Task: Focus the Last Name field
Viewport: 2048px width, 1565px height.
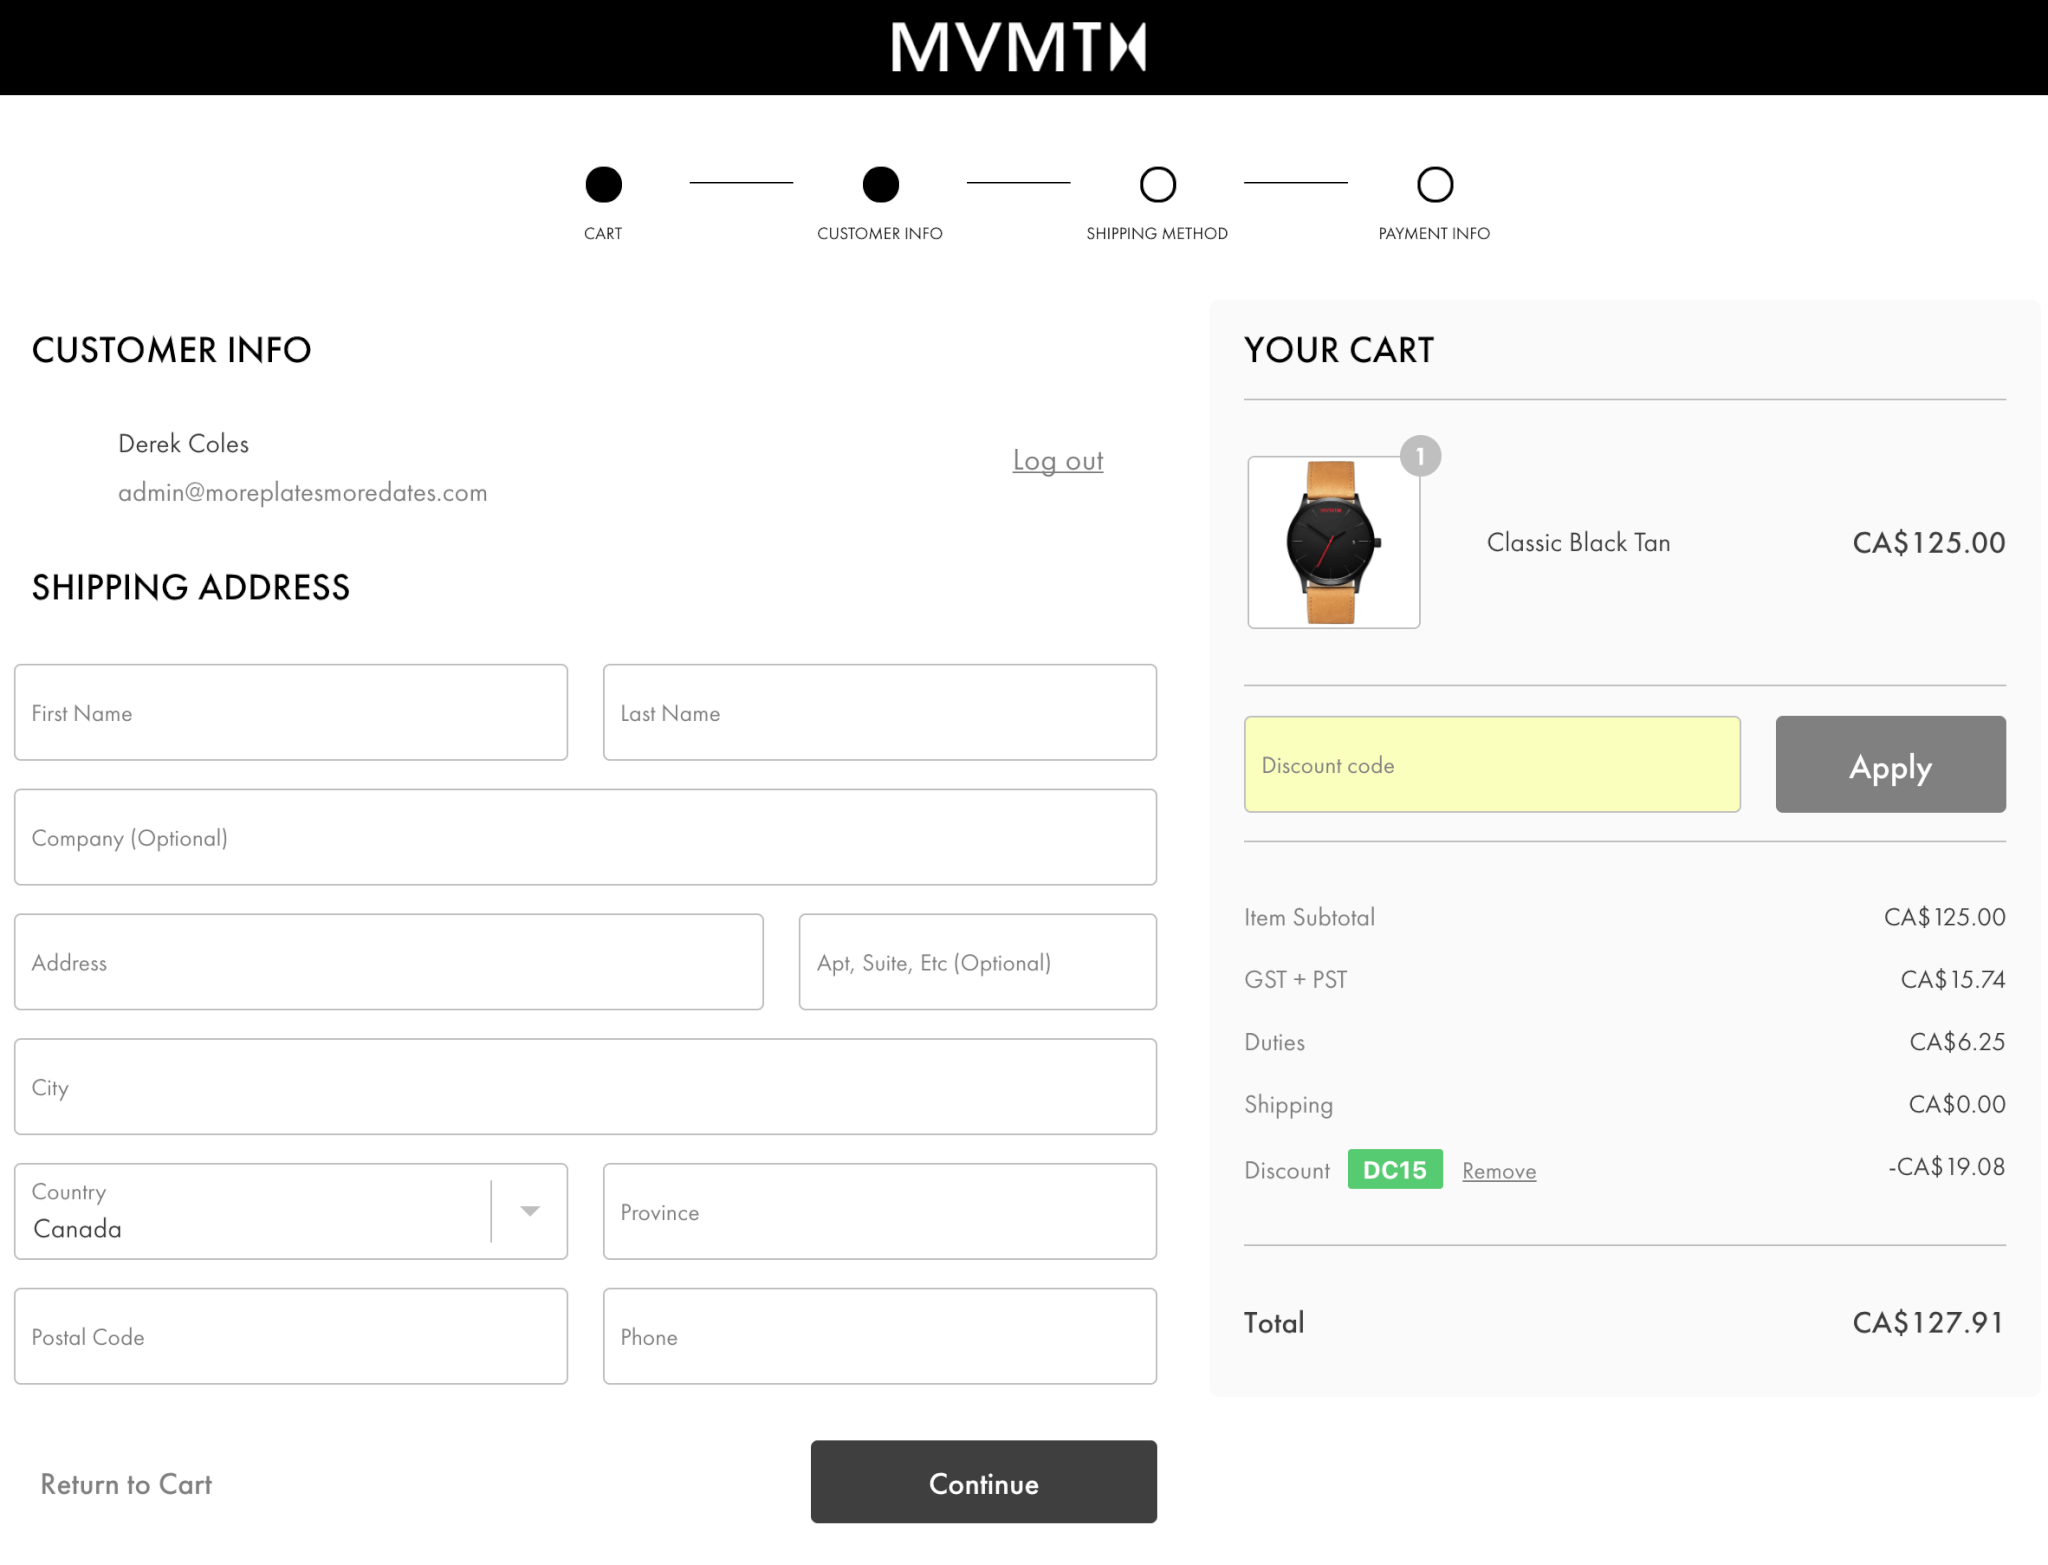Action: [x=880, y=712]
